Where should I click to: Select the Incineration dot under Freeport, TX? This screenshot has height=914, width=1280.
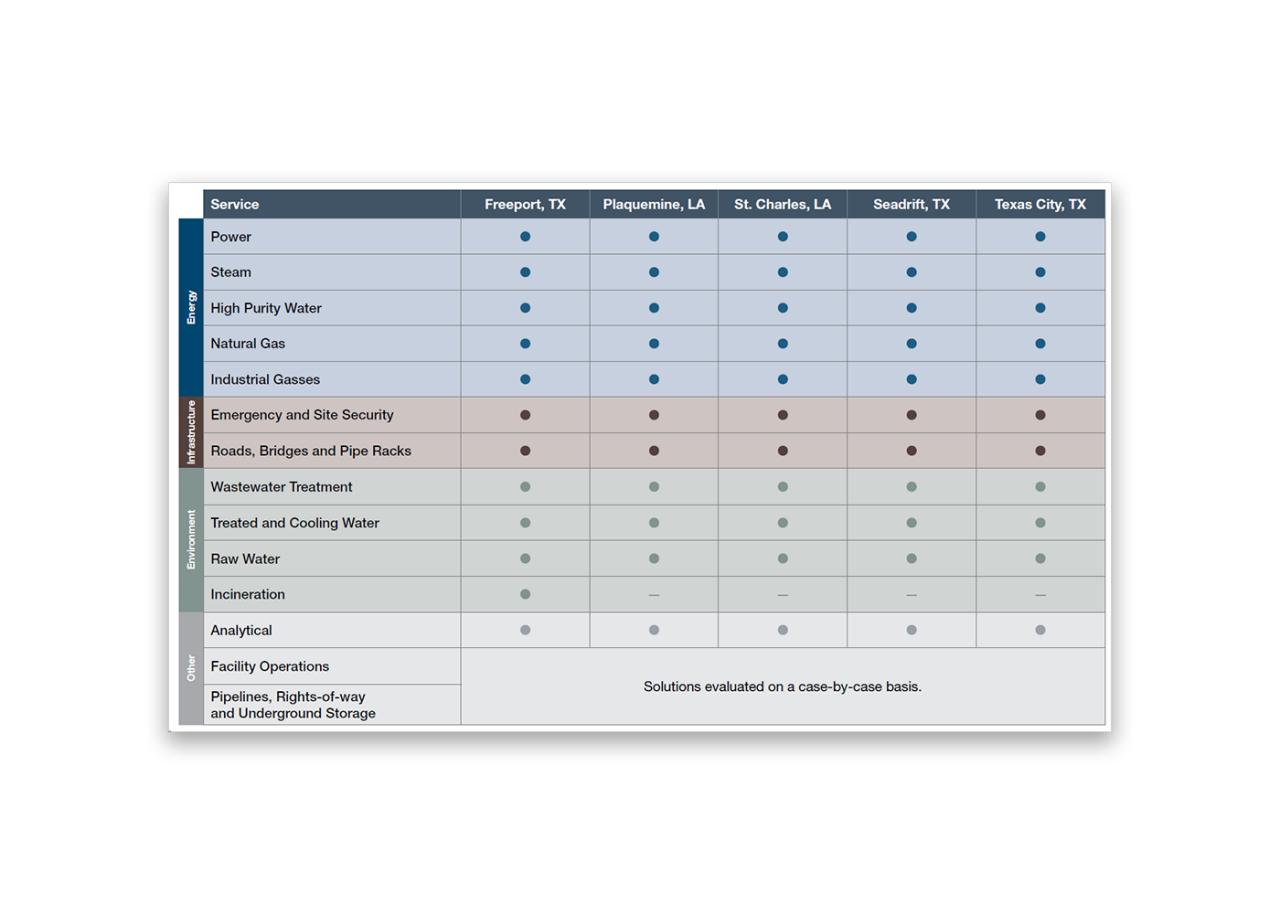click(524, 594)
